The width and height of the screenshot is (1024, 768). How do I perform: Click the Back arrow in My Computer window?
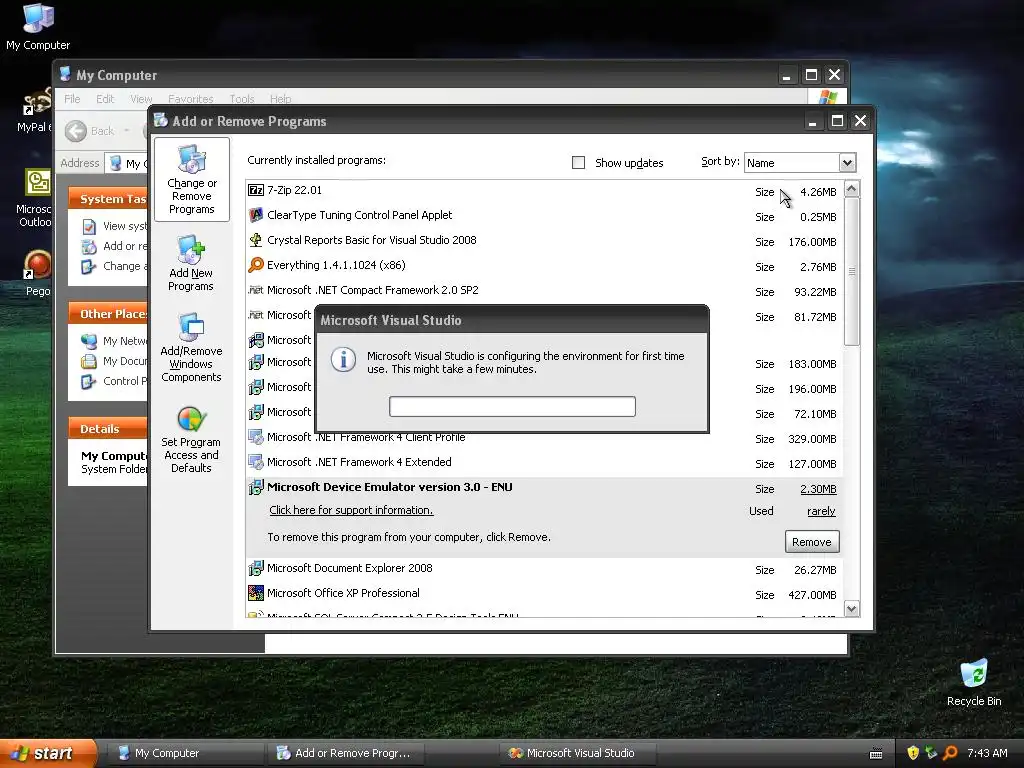(76, 131)
